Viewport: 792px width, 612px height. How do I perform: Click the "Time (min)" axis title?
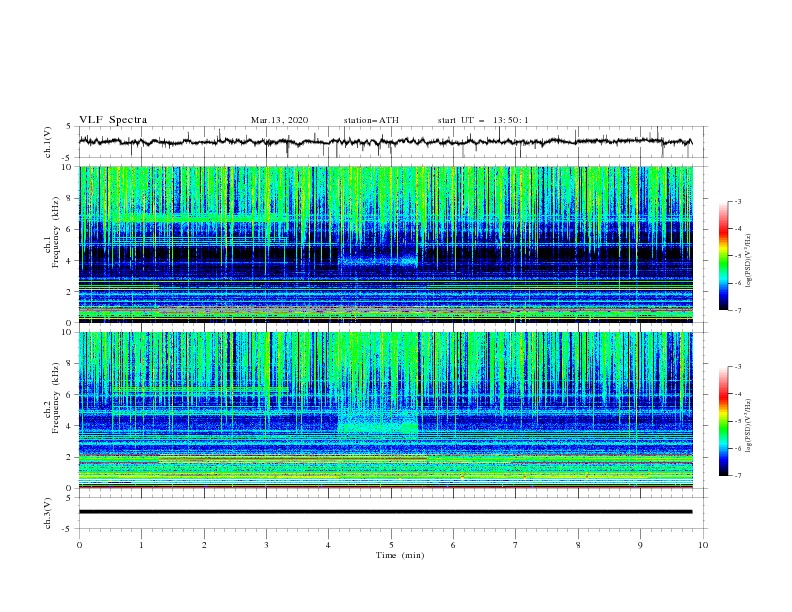400,555
